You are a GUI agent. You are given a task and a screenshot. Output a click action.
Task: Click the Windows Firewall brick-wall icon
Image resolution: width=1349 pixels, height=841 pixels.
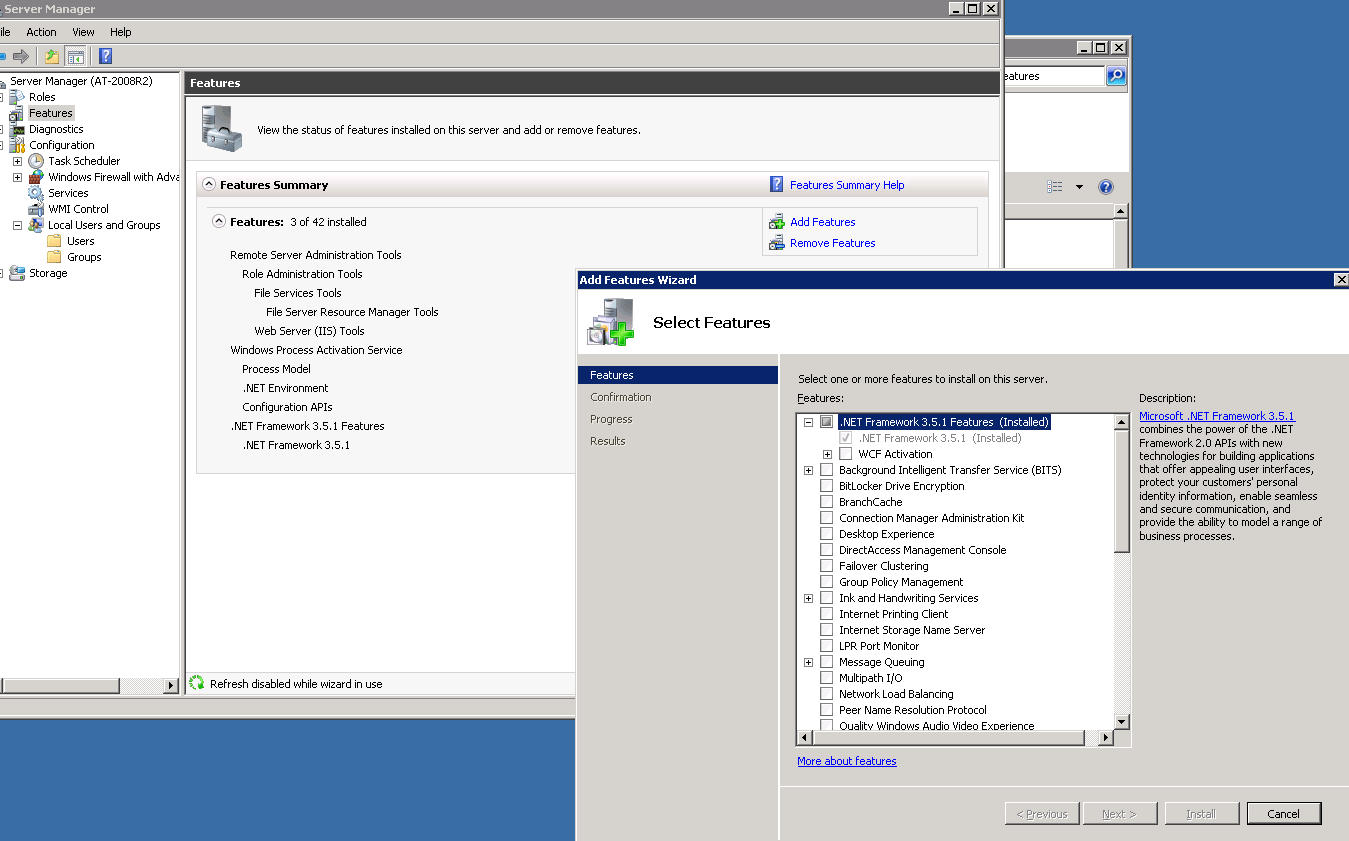click(x=36, y=177)
